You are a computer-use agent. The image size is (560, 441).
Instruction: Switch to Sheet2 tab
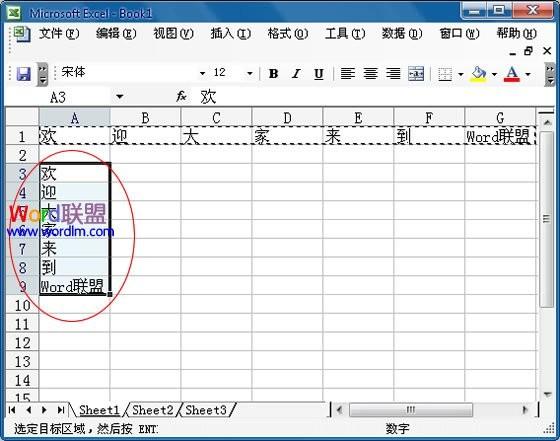pos(152,410)
